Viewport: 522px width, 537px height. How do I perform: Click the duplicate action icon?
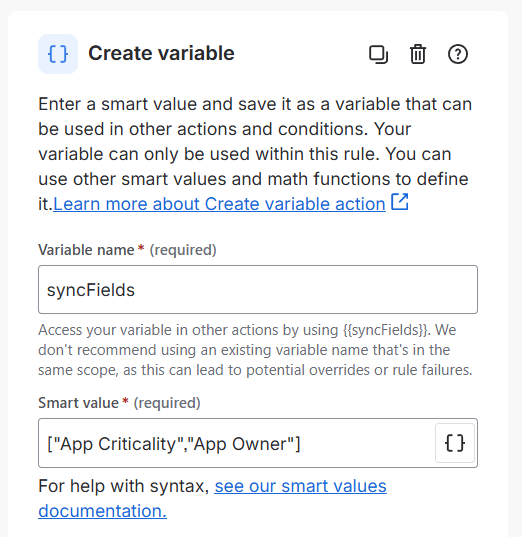(378, 54)
